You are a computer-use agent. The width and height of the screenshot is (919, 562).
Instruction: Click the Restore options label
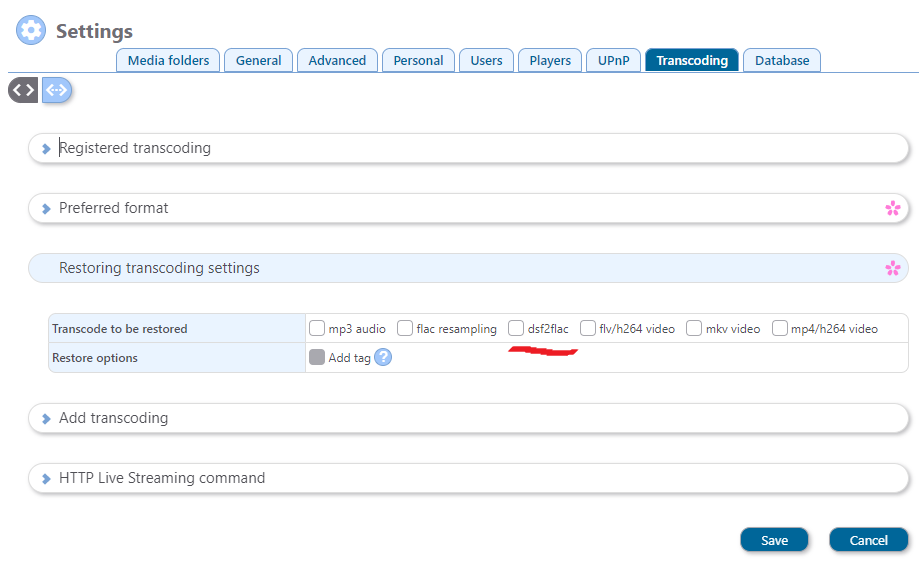pyautogui.click(x=95, y=357)
